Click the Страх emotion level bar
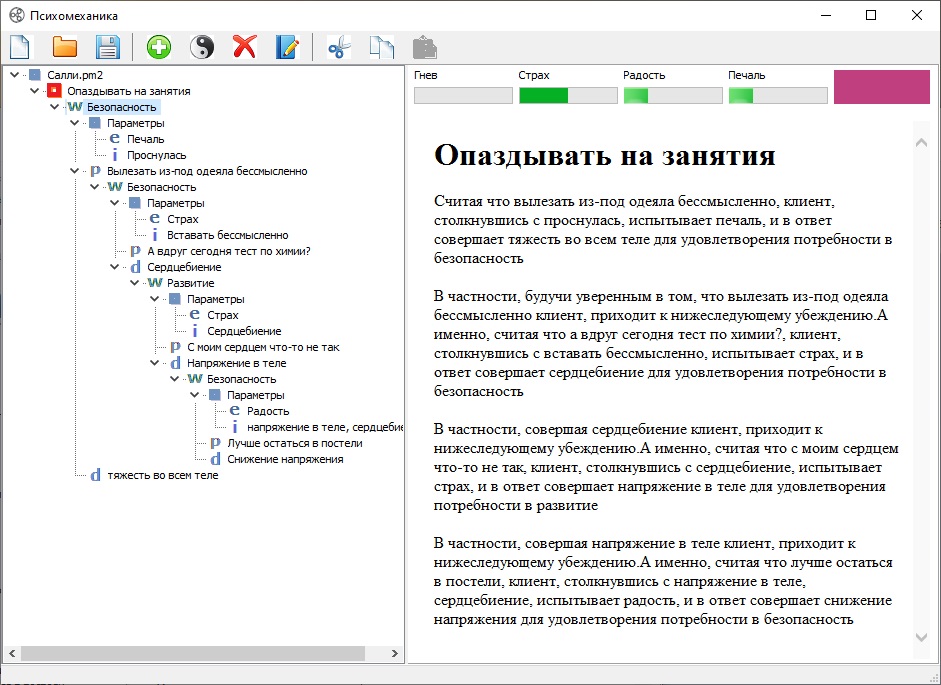This screenshot has height=685, width=941. tap(567, 96)
